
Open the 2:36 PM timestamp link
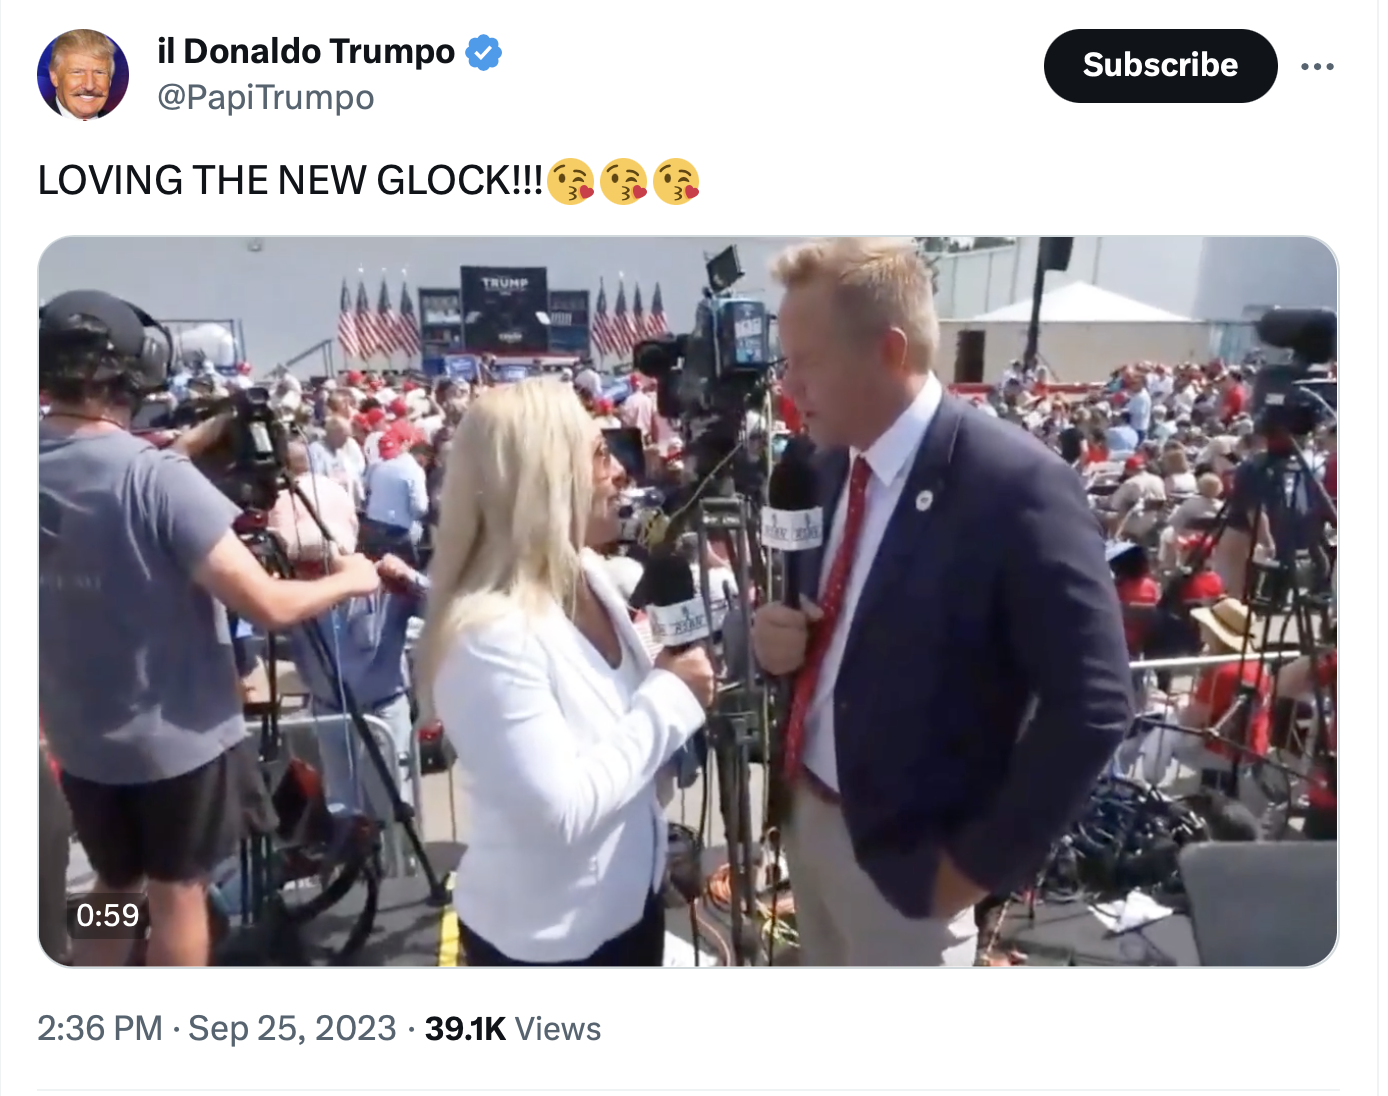100,1028
